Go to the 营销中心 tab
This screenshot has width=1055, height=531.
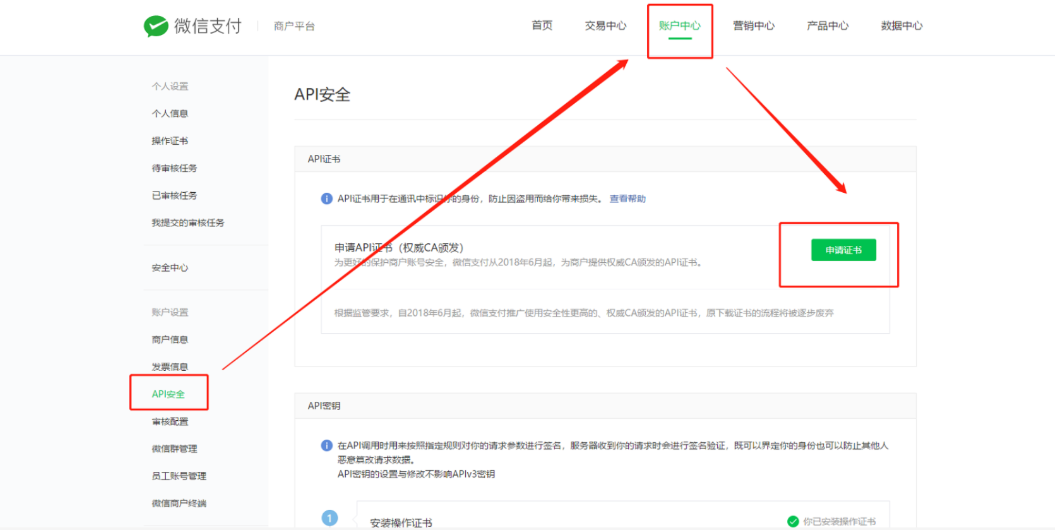[754, 26]
